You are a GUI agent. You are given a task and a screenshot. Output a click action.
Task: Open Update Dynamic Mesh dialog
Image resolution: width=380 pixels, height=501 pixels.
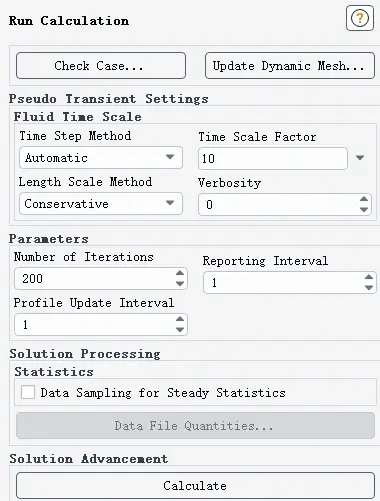(x=290, y=65)
